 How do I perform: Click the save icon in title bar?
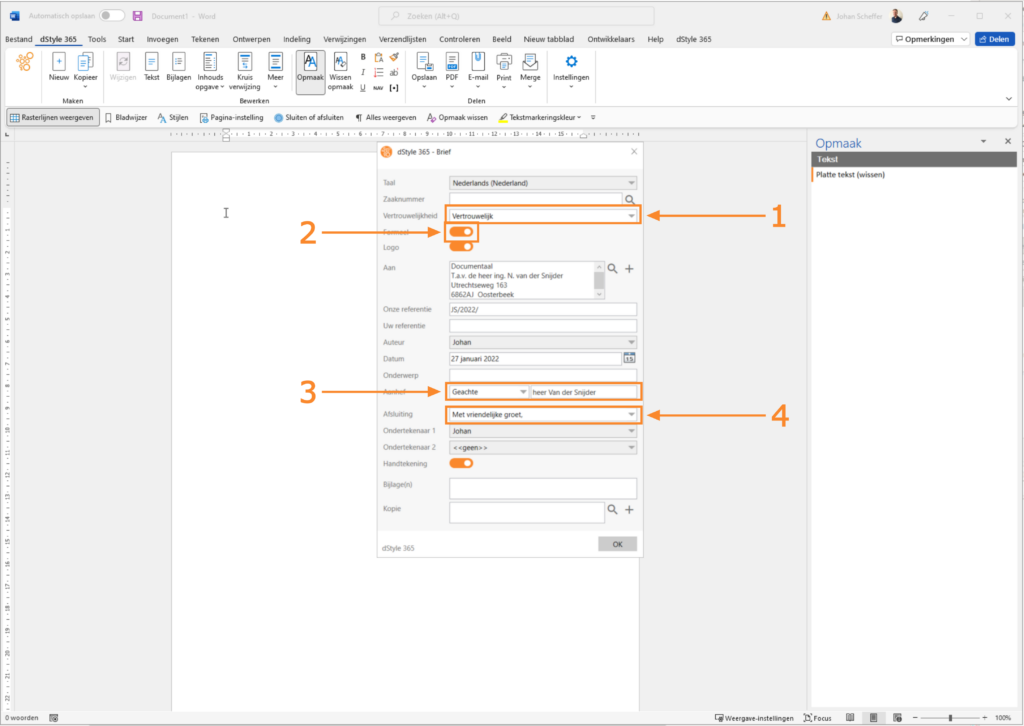click(x=138, y=16)
